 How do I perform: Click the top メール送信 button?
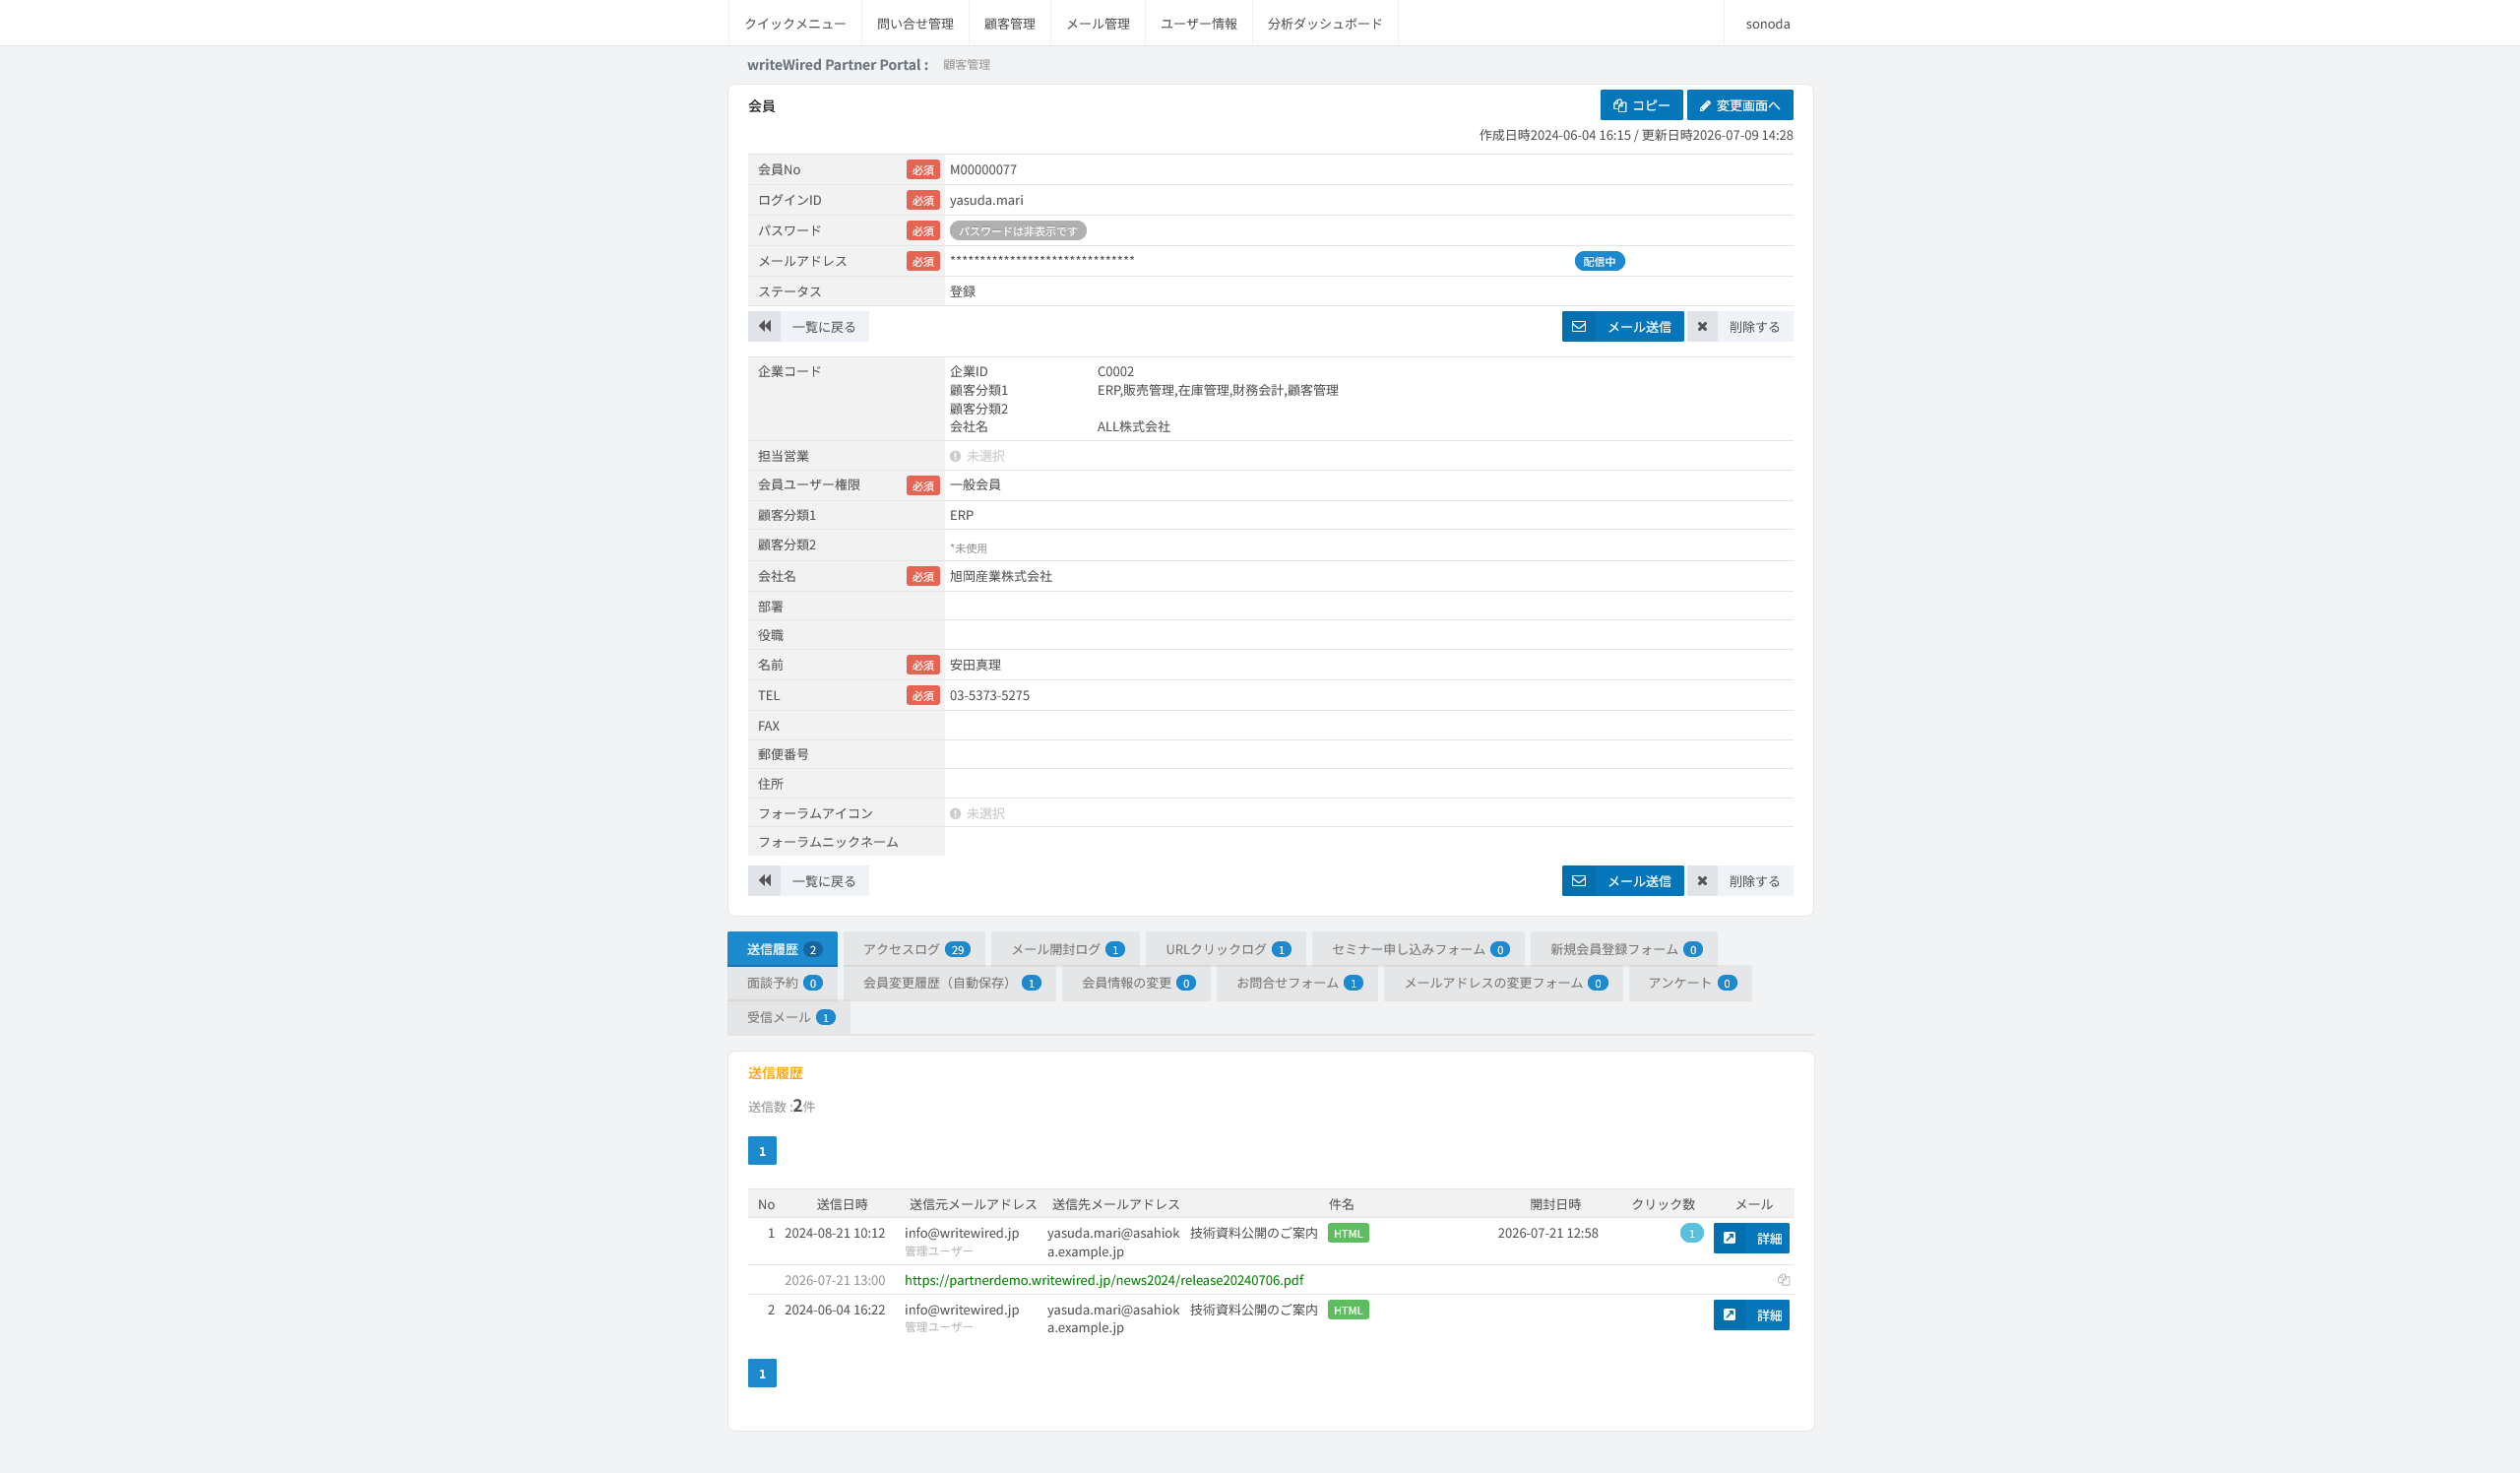pos(1622,326)
